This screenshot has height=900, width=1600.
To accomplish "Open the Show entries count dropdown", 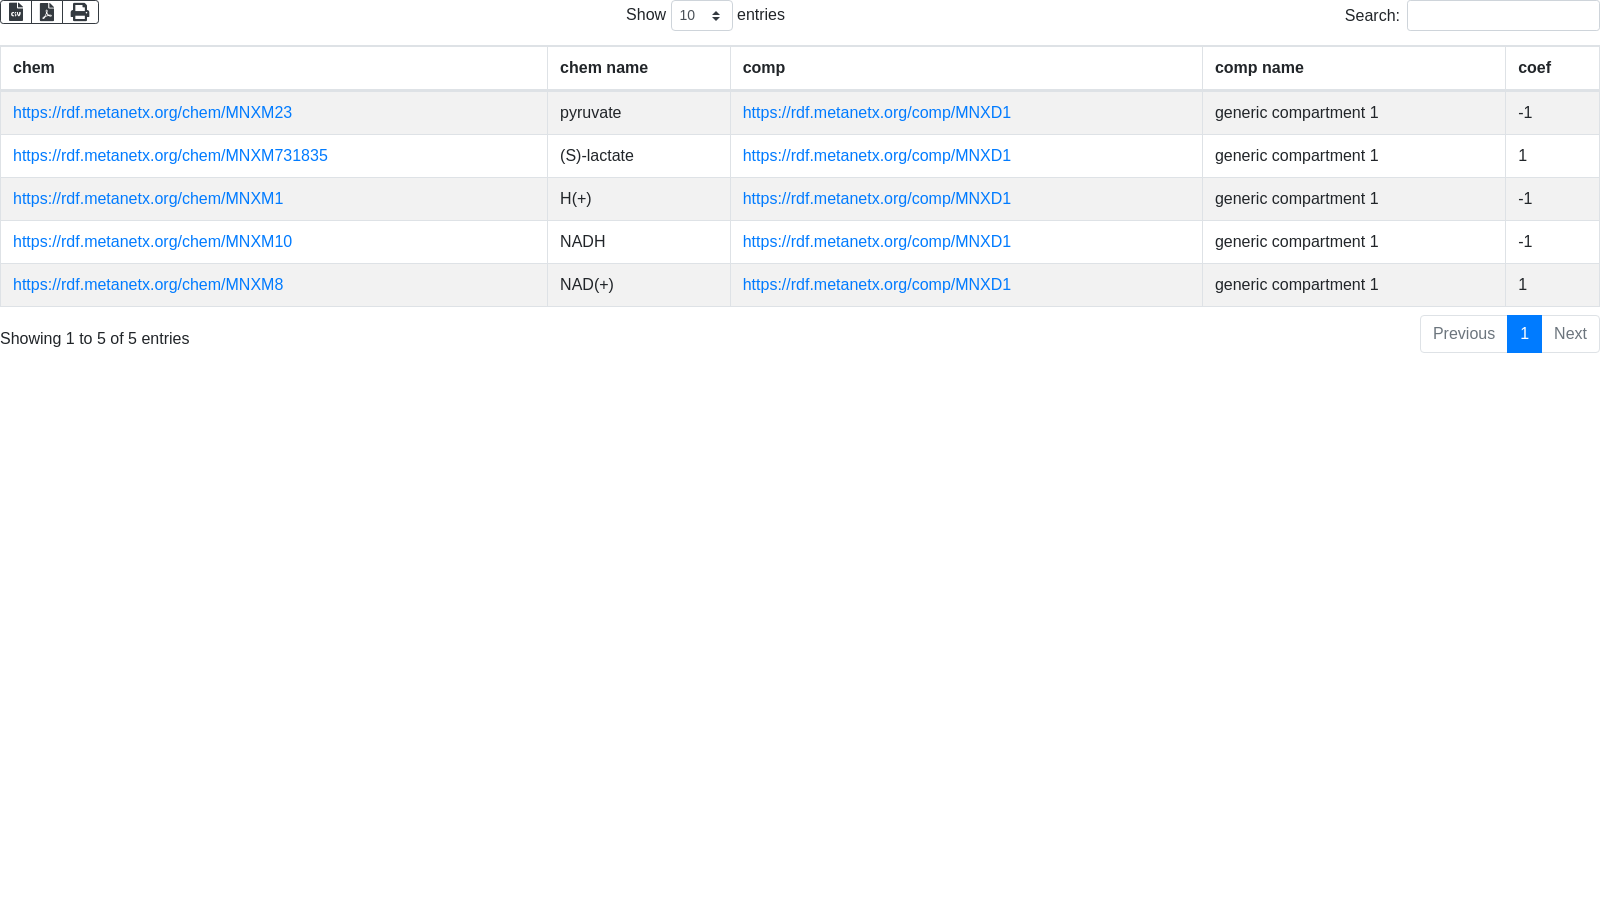I will click(701, 16).
